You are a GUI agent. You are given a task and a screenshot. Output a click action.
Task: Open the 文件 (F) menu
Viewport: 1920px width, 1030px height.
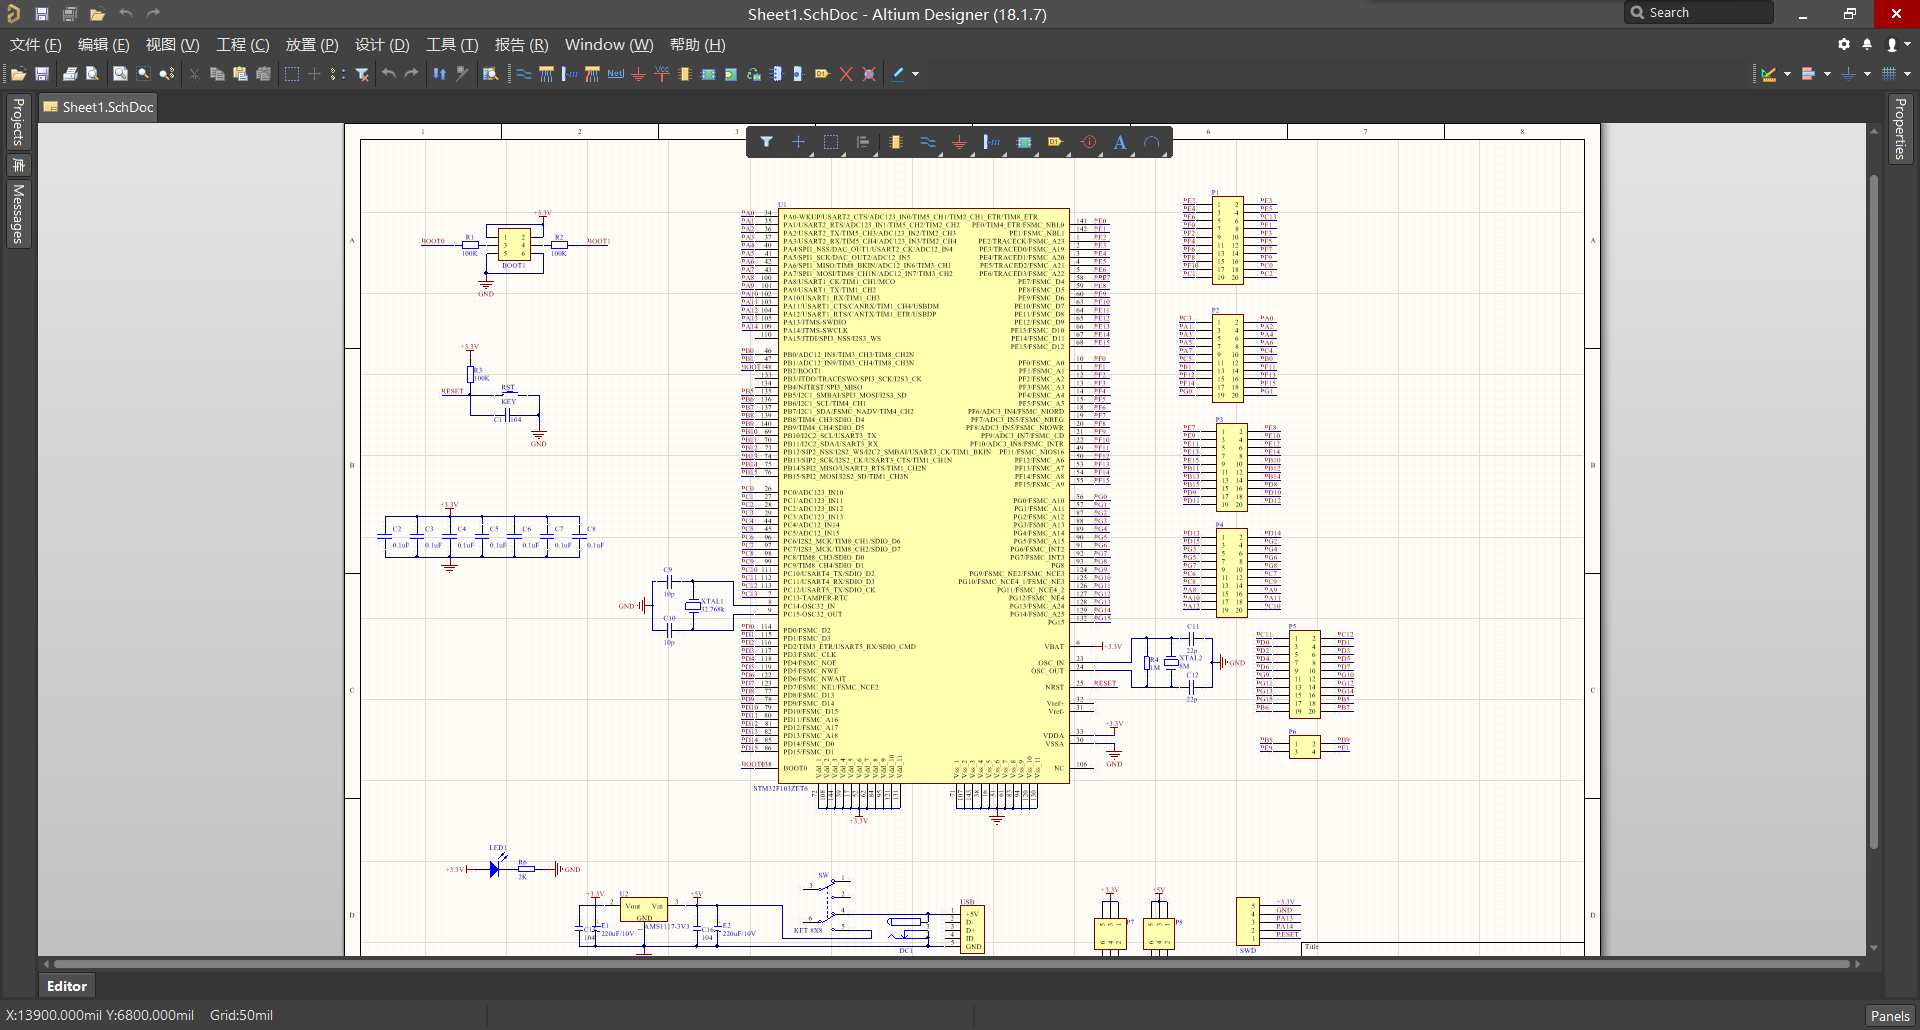coord(36,45)
